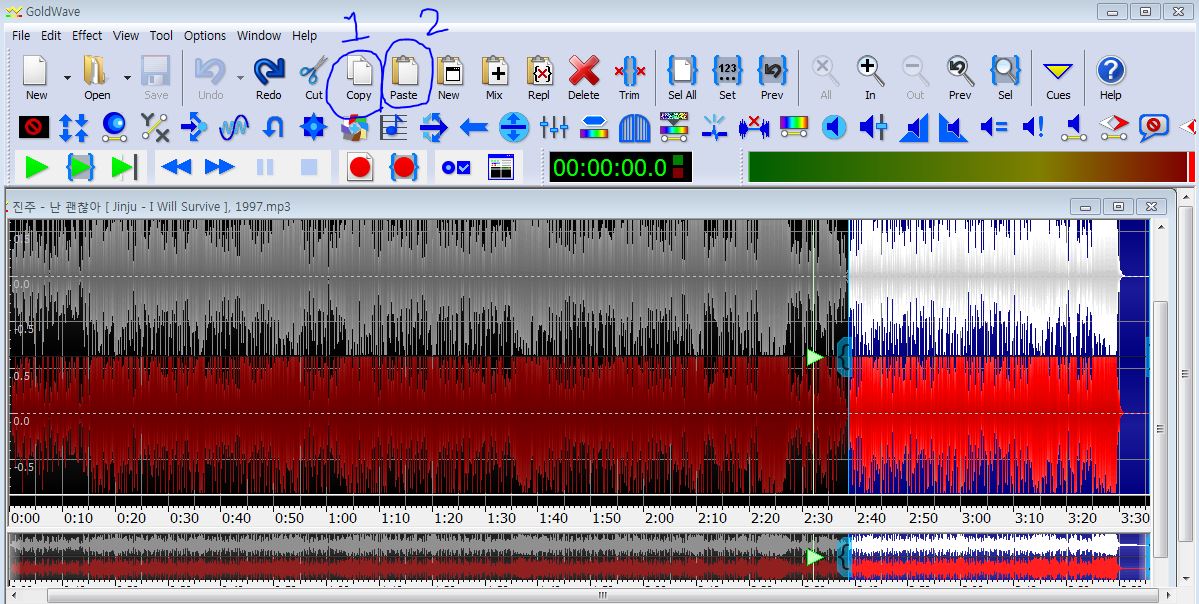Open the Pitch music note effect icon
Image resolution: width=1199 pixels, height=604 pixels.
pos(393,127)
